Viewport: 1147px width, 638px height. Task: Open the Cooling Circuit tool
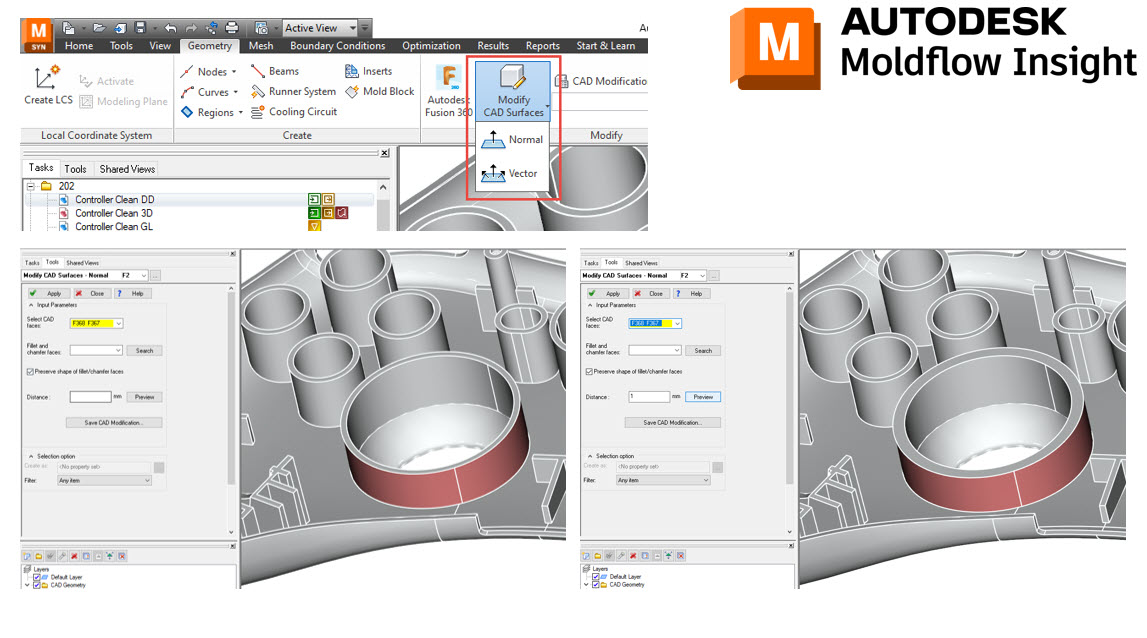294,112
